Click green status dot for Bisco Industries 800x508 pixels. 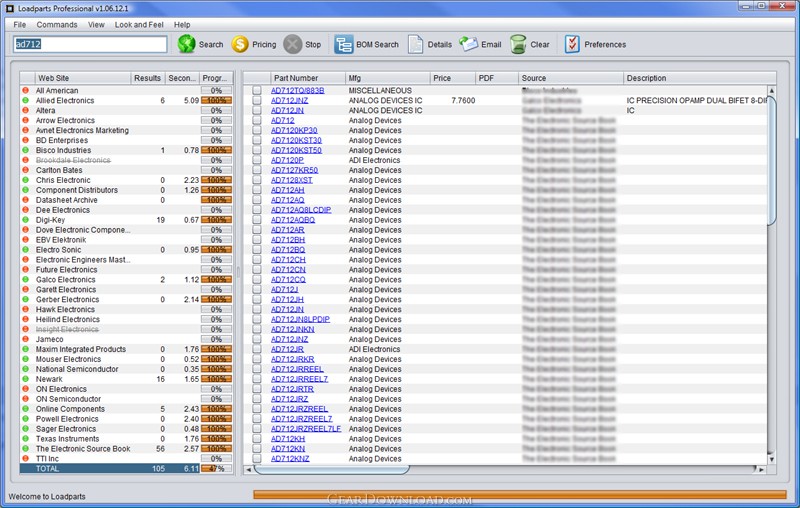[26, 150]
